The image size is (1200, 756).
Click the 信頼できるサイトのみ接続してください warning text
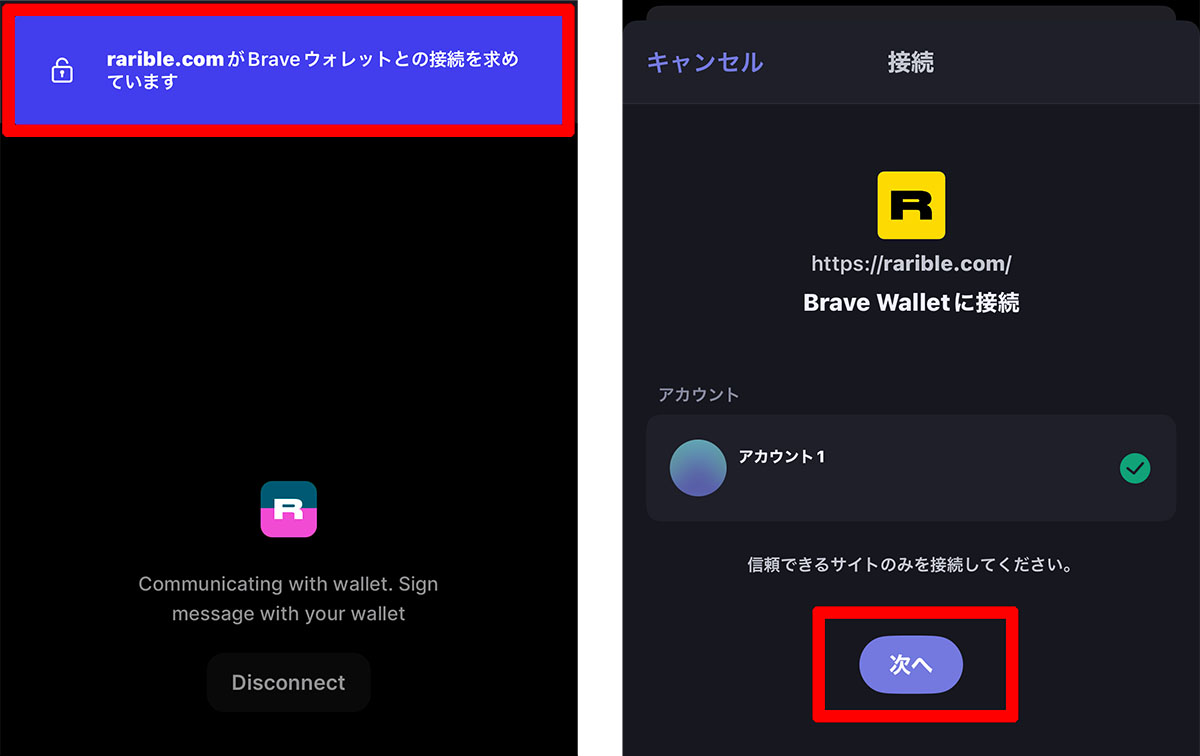(x=911, y=565)
